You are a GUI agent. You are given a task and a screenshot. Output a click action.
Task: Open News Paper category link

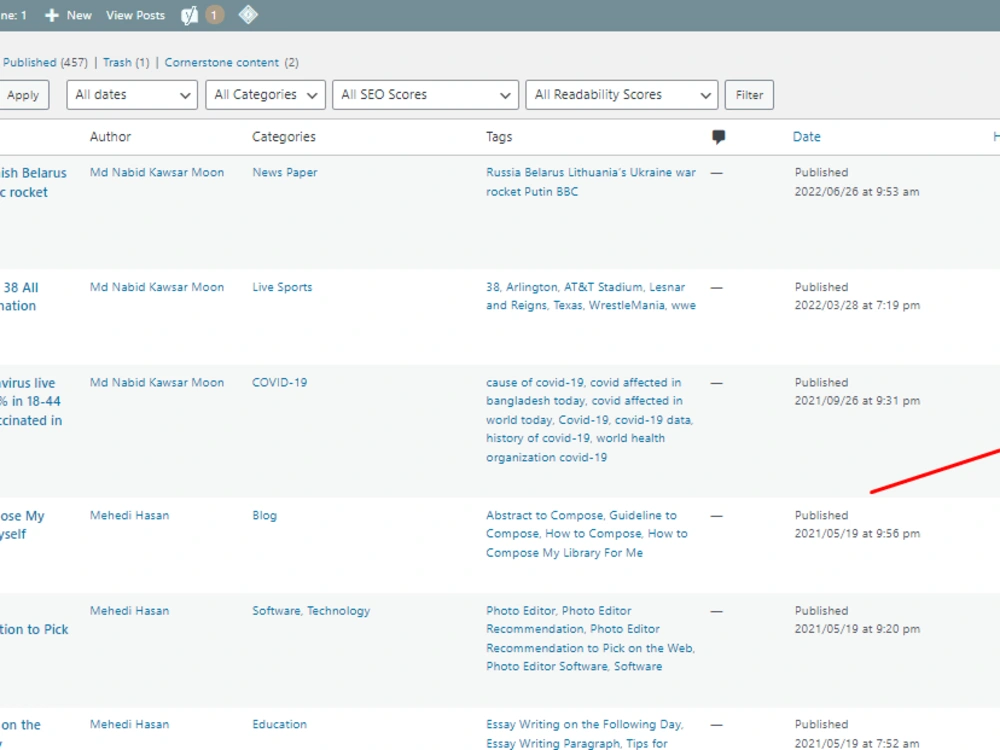click(284, 172)
